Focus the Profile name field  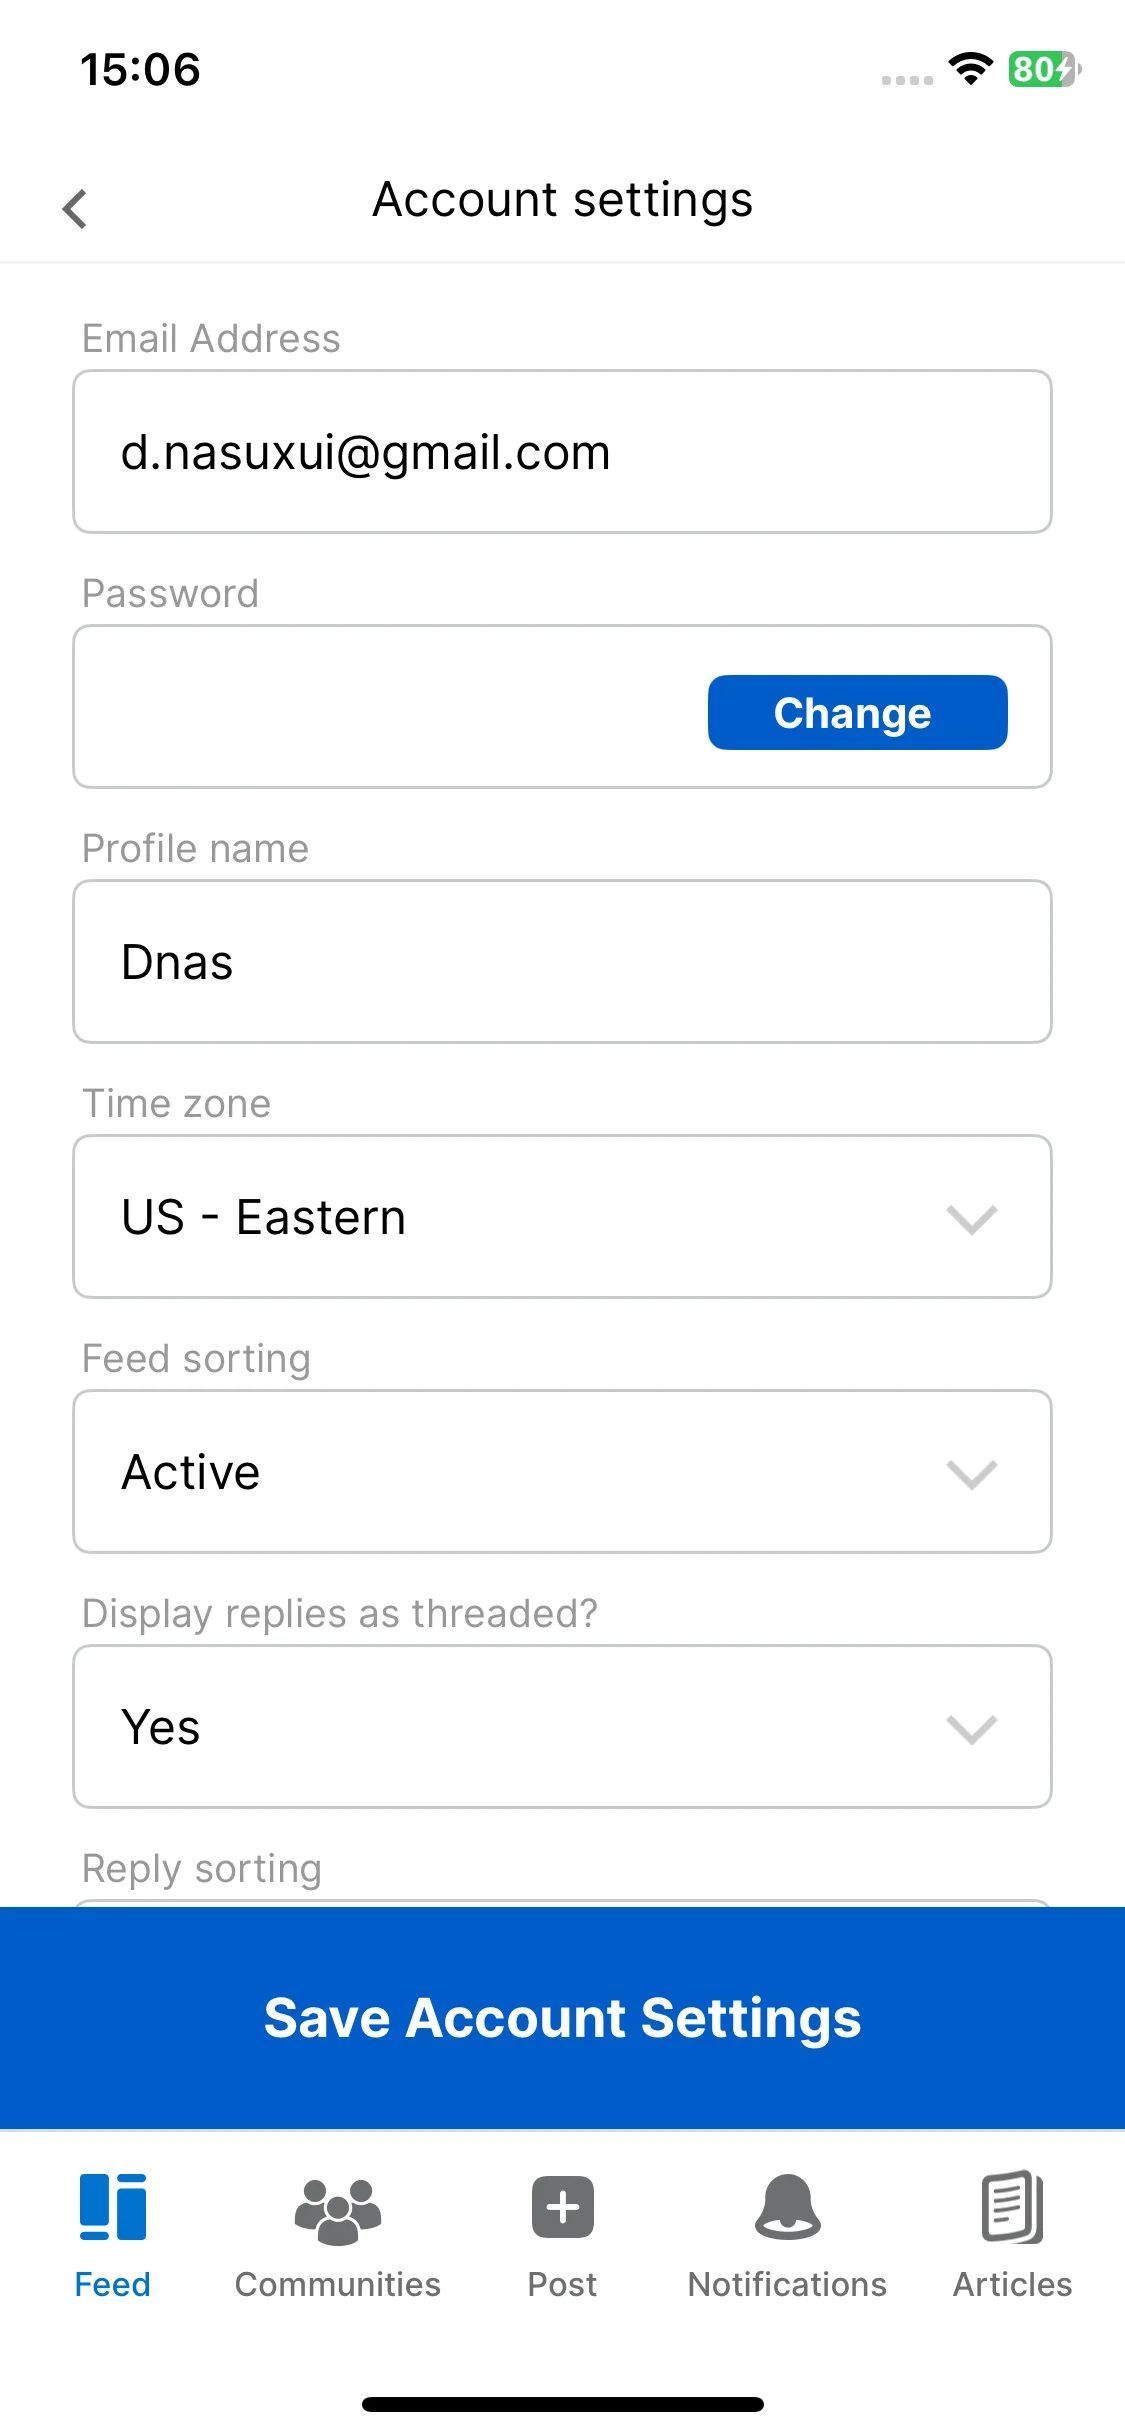(x=562, y=961)
